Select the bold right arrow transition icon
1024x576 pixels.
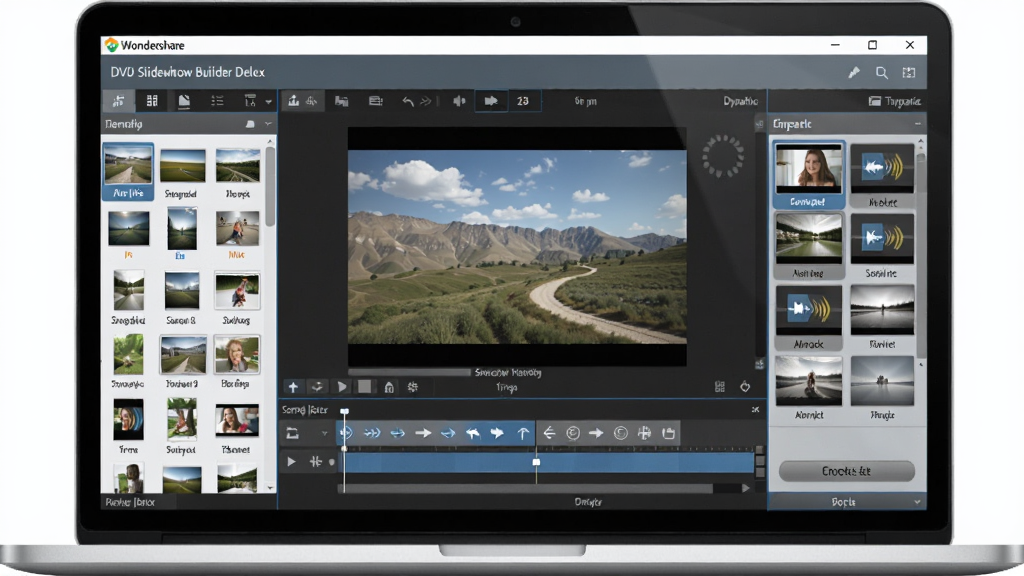(x=498, y=433)
